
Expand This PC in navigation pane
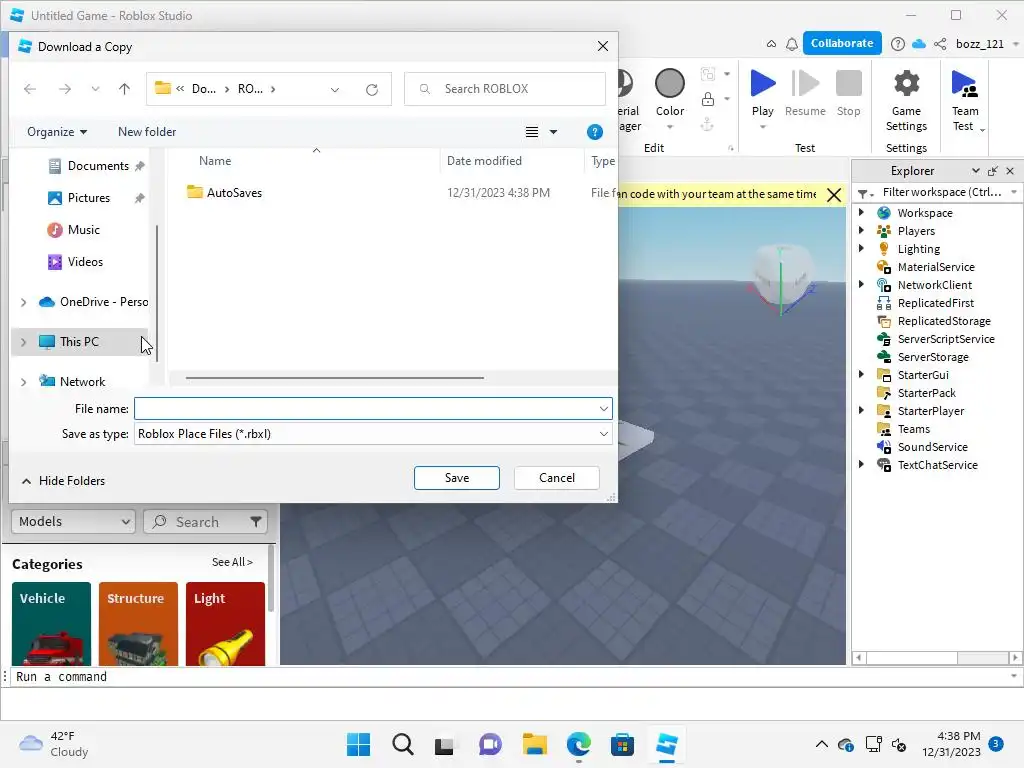(x=24, y=342)
